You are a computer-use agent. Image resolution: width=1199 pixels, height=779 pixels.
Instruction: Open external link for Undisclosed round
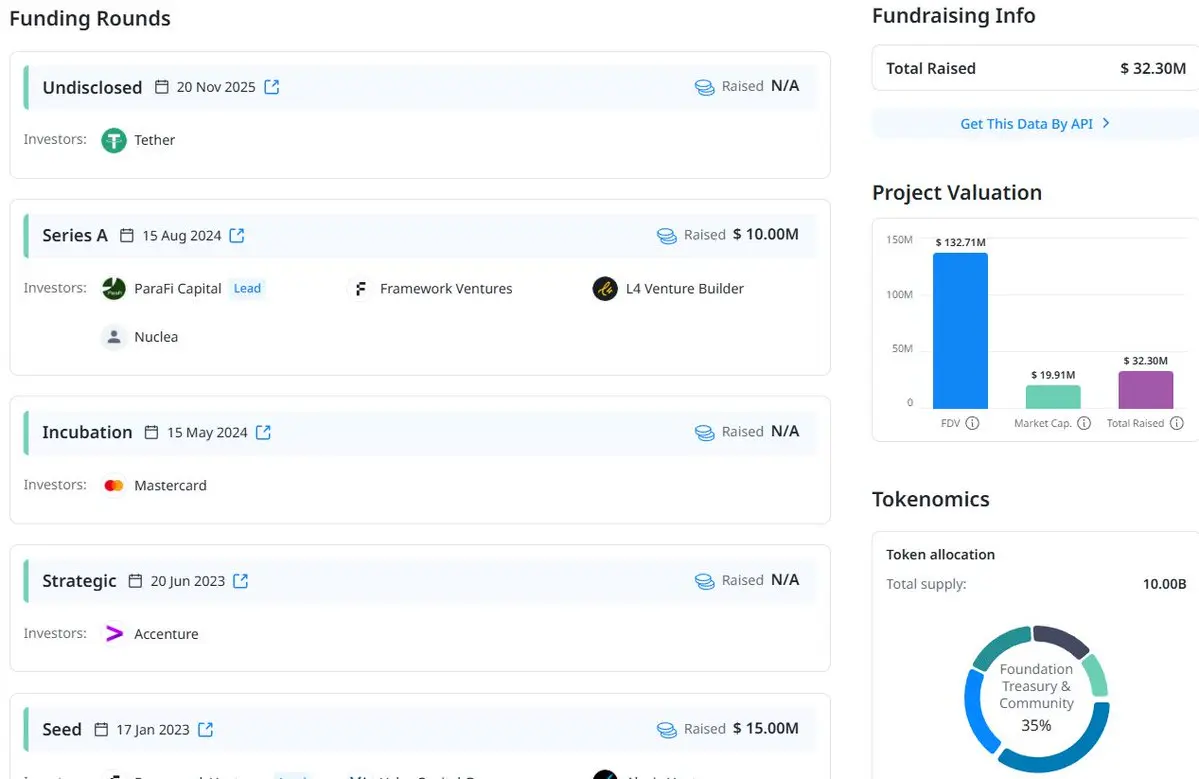click(x=271, y=87)
